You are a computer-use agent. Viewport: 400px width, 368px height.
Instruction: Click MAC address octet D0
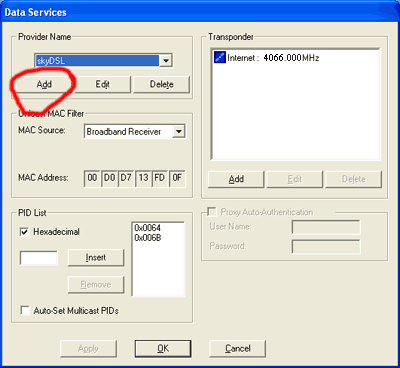(x=109, y=178)
